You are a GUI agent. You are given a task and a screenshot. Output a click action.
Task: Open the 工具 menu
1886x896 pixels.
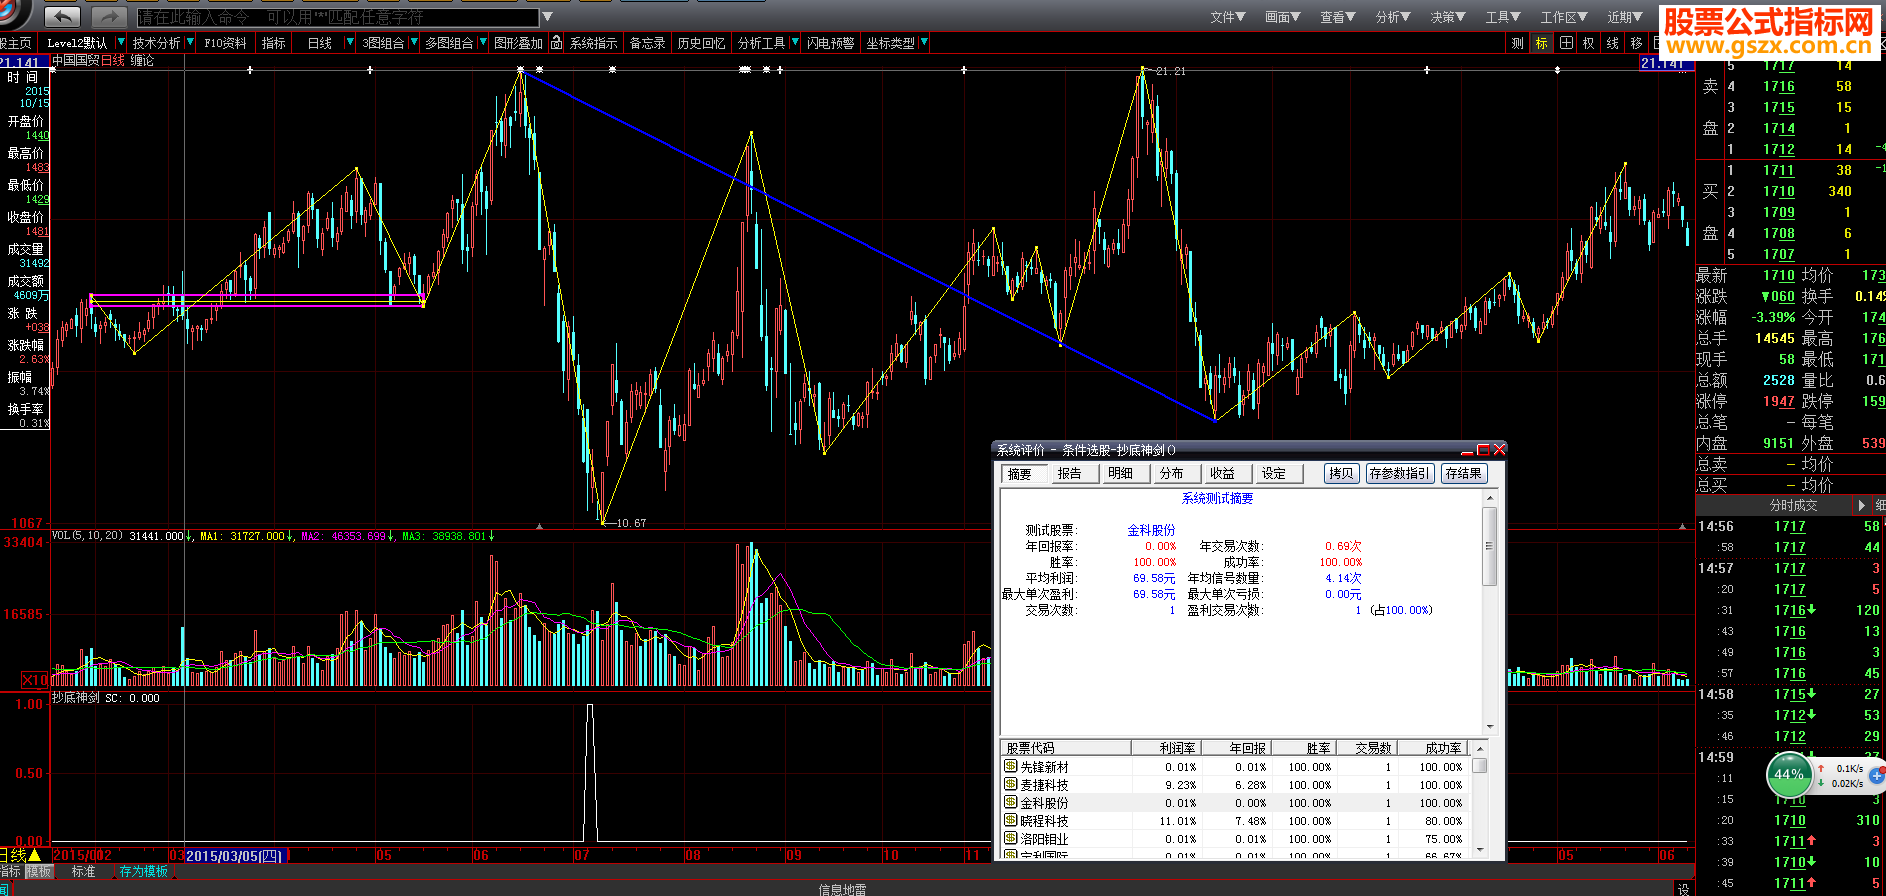tap(1502, 17)
